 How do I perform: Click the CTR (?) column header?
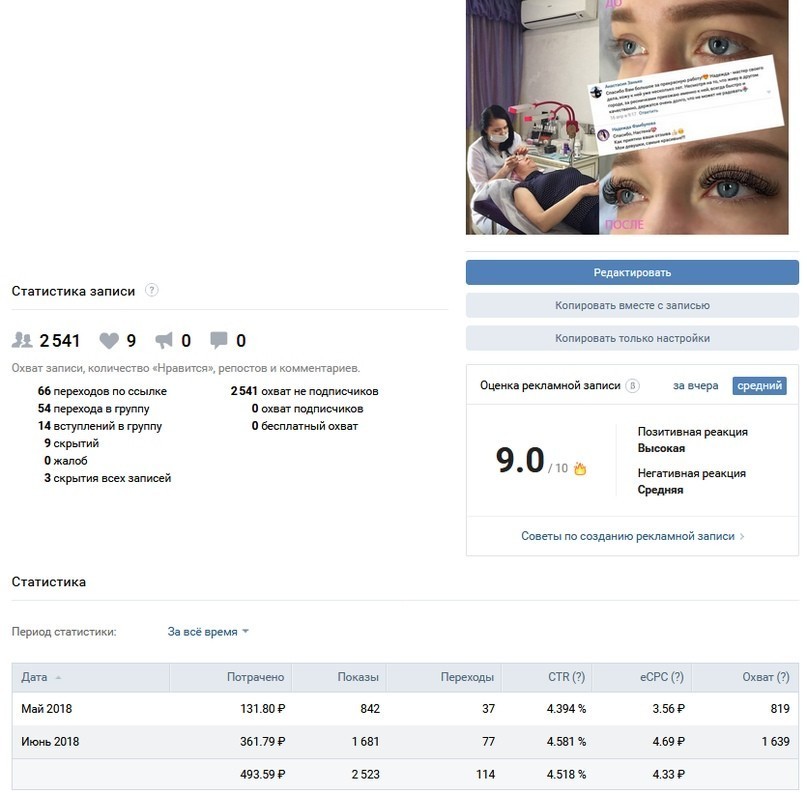(x=547, y=677)
